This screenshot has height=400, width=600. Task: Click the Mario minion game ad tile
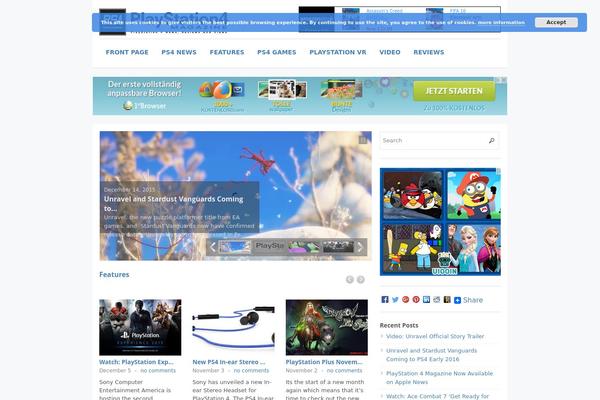tap(474, 195)
